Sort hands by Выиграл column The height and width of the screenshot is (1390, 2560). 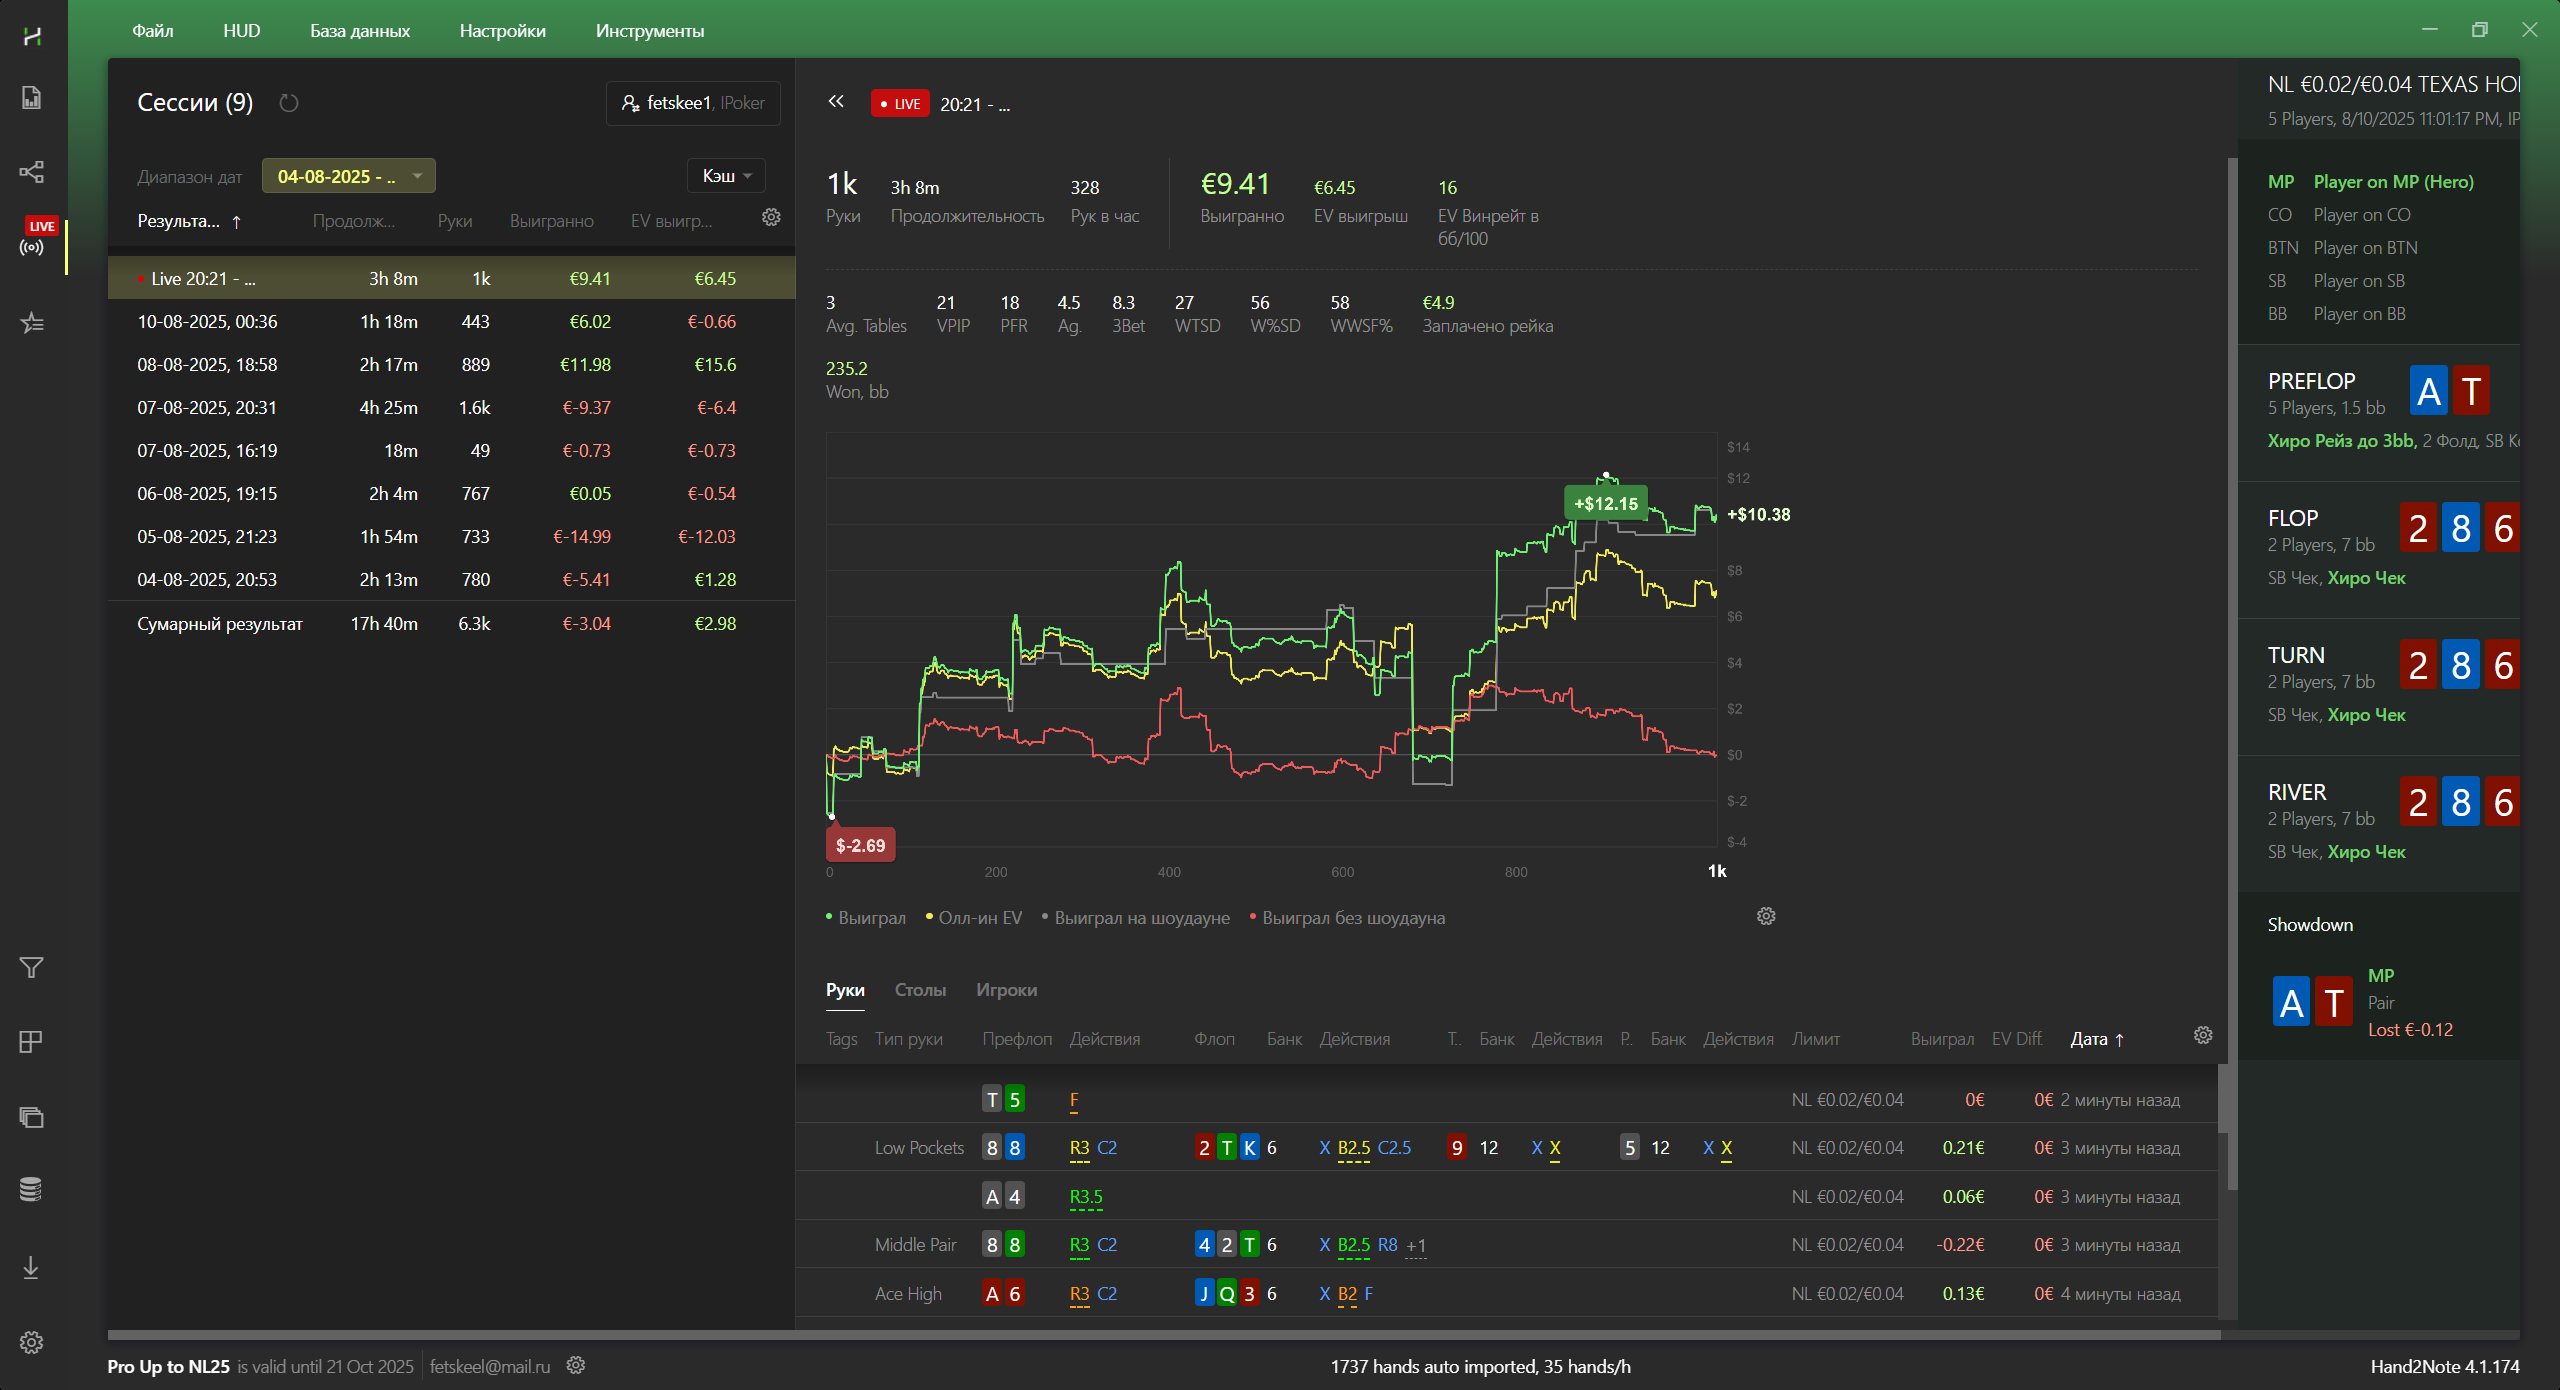(x=1942, y=1039)
